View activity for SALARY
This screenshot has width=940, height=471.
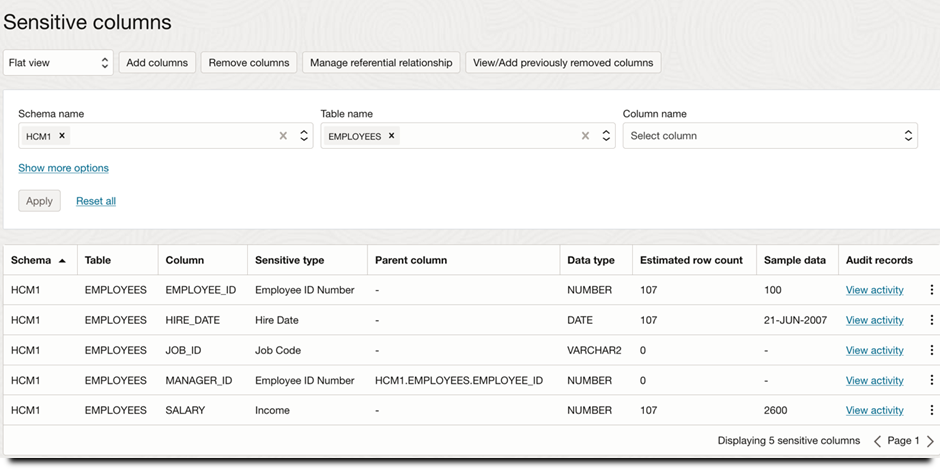tap(875, 410)
